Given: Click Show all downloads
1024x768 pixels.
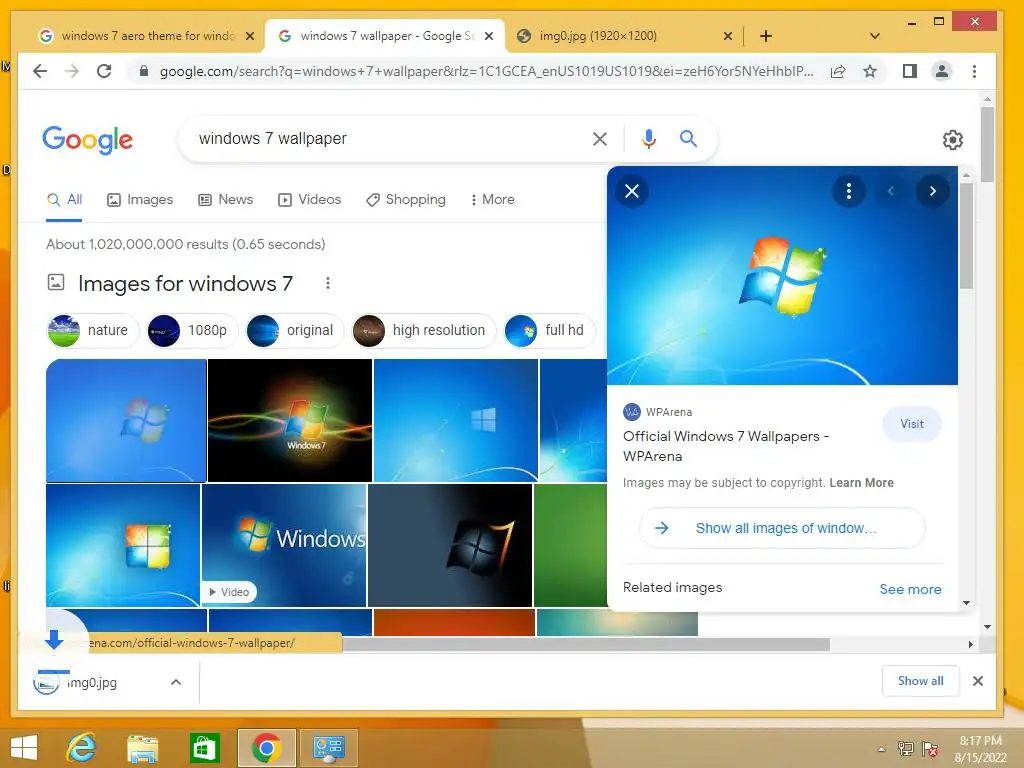Looking at the screenshot, I should [920, 681].
